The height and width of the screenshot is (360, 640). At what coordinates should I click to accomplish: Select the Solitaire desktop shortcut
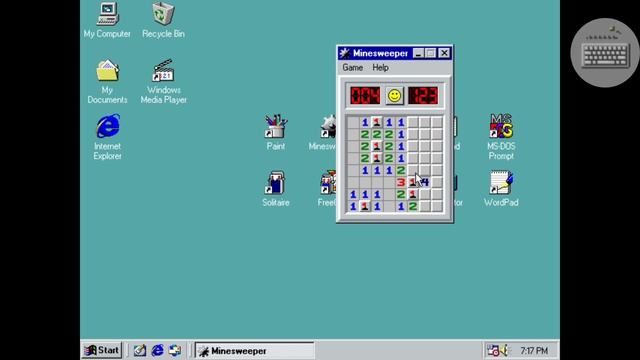point(276,189)
